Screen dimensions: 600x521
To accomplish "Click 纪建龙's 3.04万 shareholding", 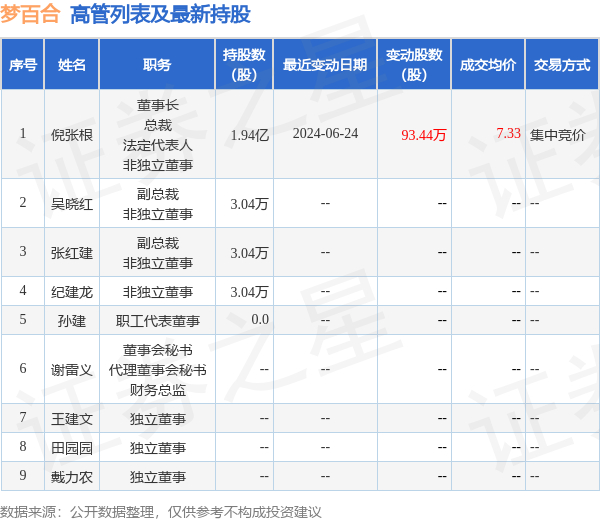I will [249, 292].
